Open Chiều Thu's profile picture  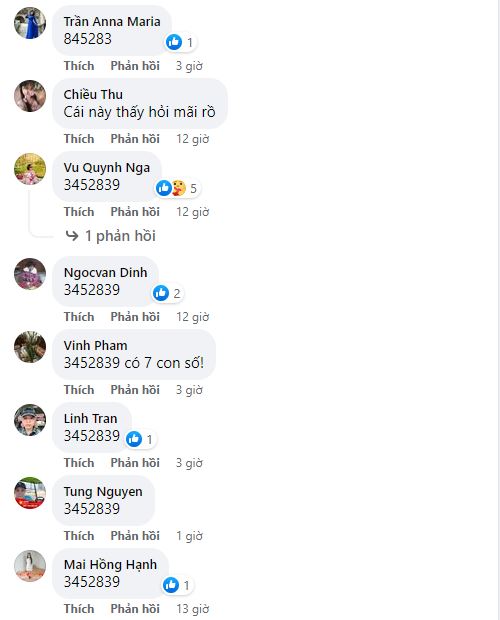coord(30,96)
